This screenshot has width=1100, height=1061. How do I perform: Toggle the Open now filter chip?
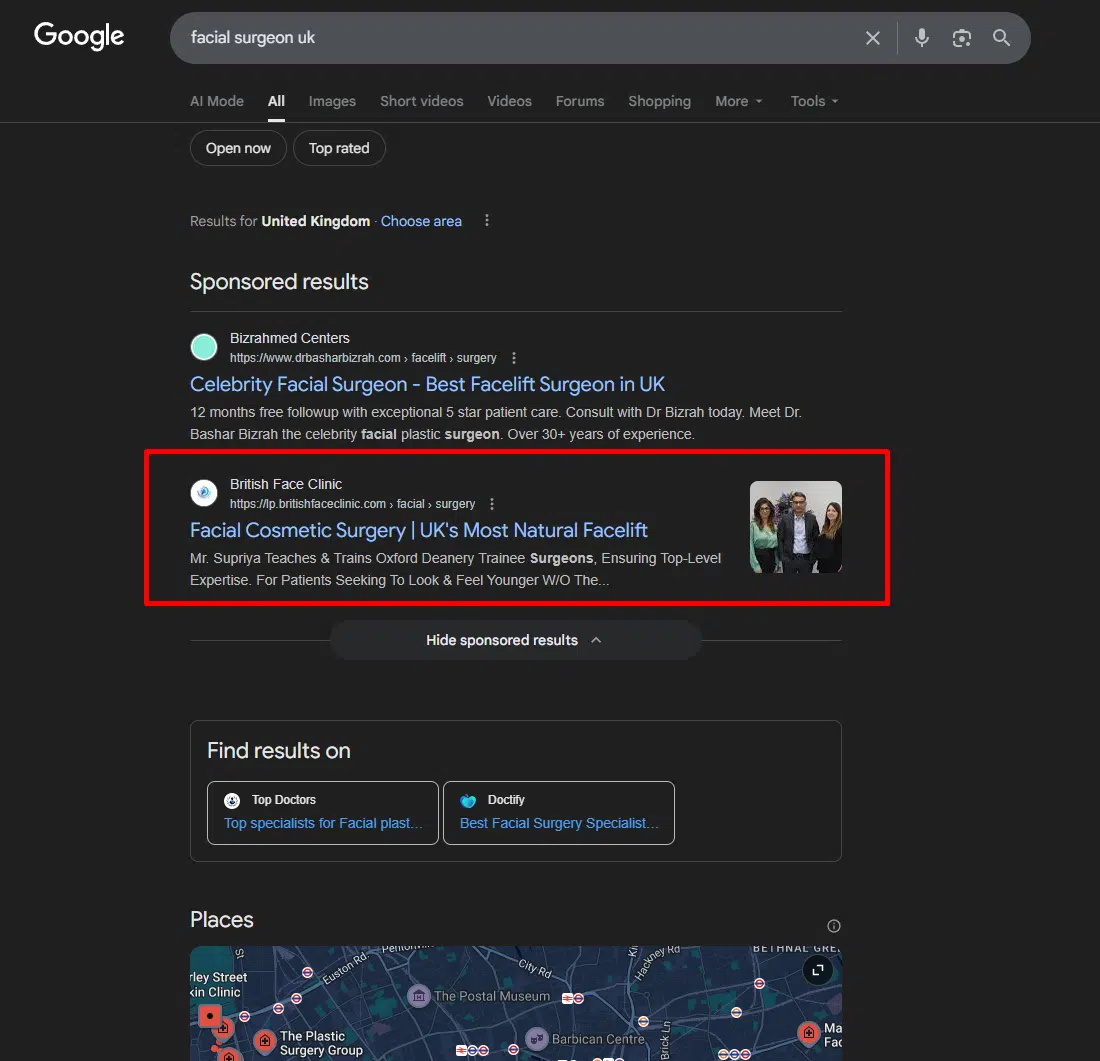pos(238,148)
